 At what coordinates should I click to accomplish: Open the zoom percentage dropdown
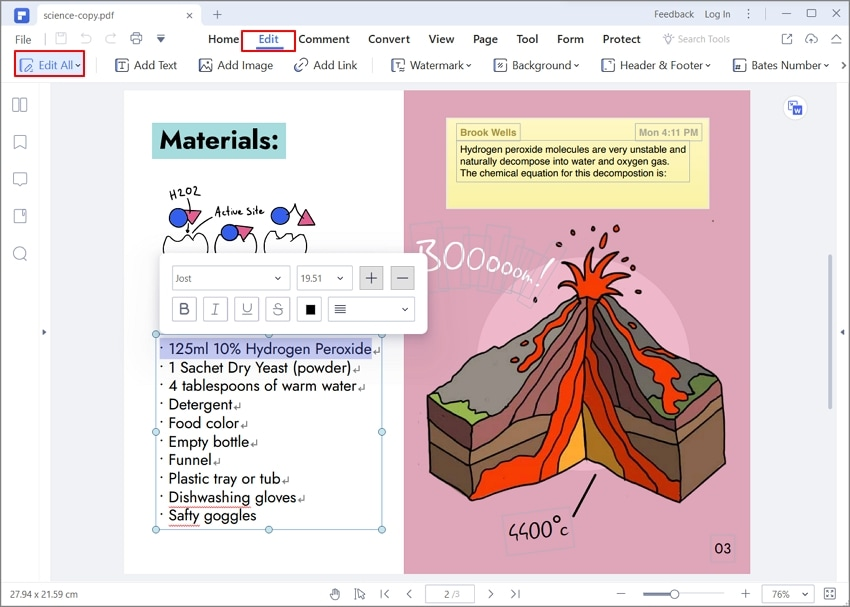(788, 593)
